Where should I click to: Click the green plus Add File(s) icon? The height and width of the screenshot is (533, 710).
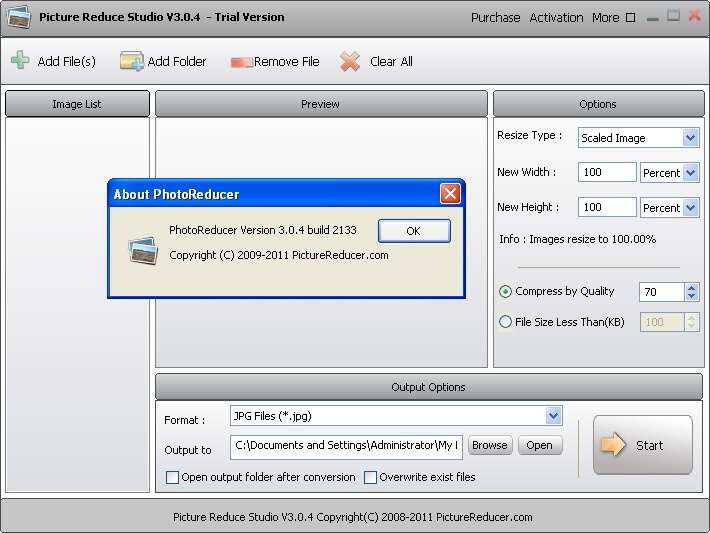pos(20,60)
